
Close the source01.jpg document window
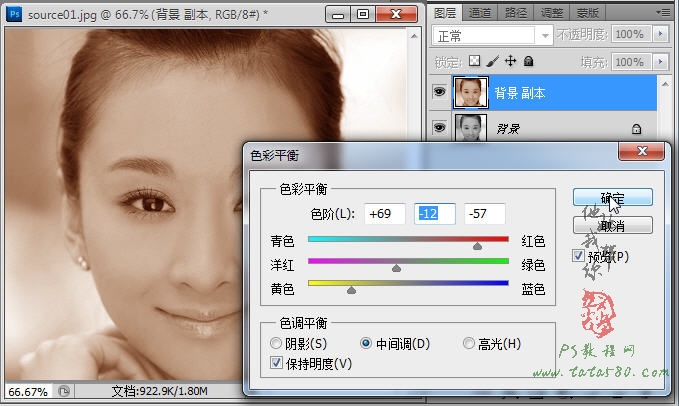point(396,14)
